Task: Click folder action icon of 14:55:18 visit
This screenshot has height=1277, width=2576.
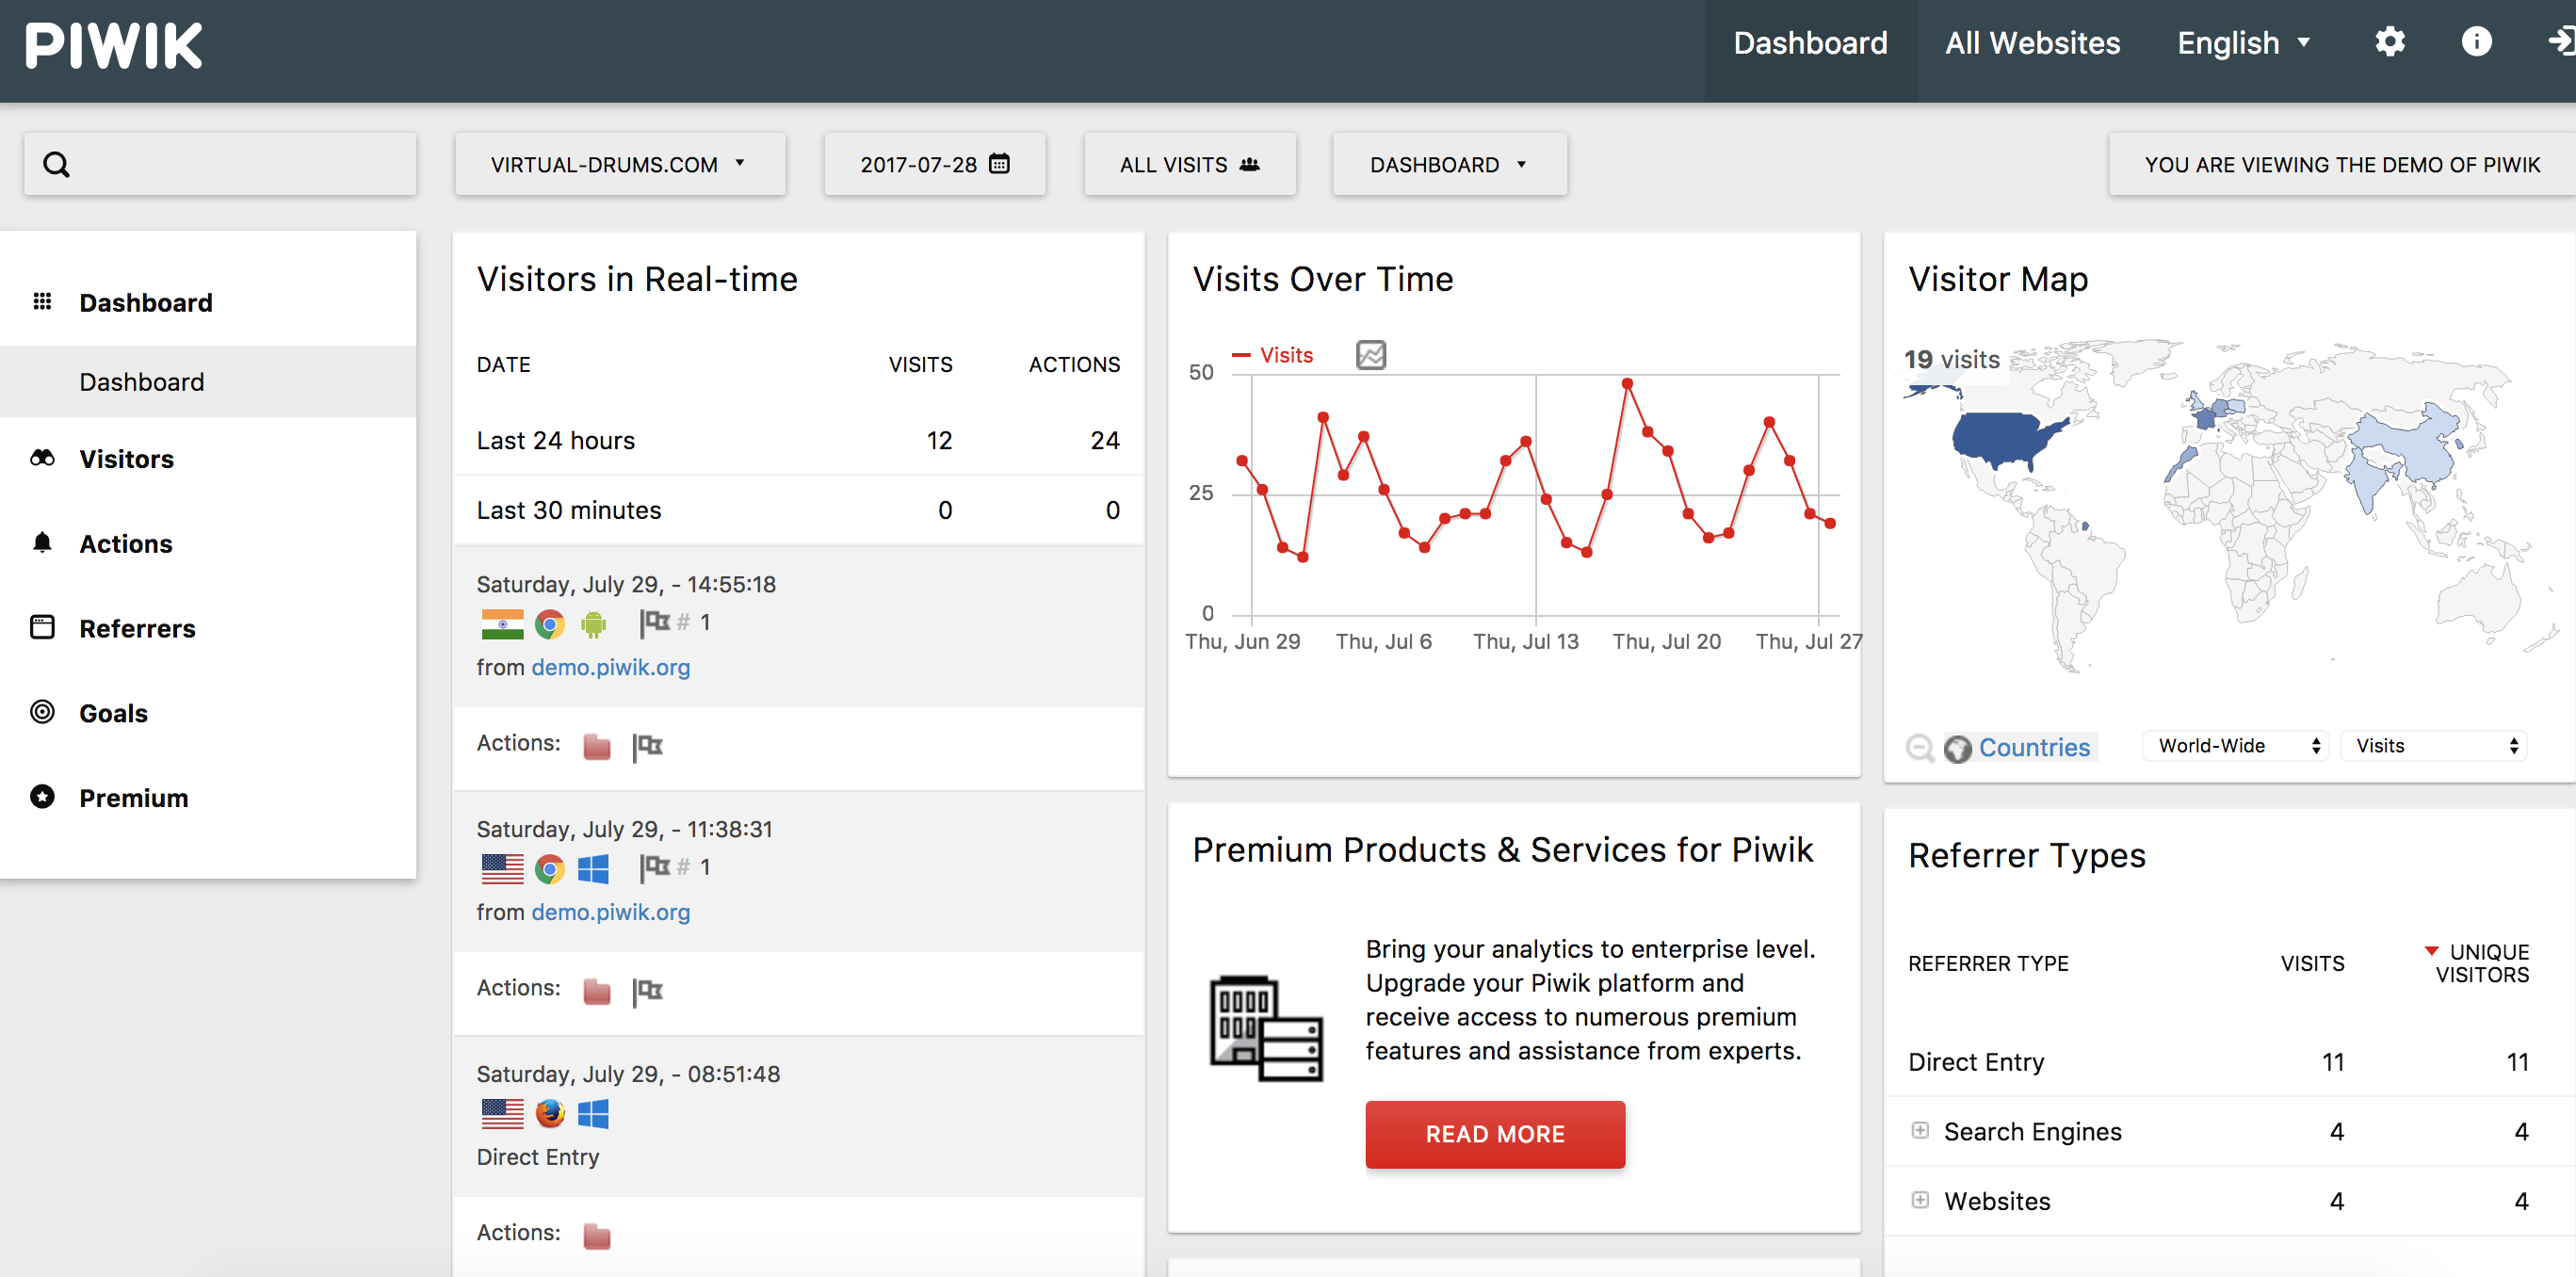Action: [x=597, y=746]
